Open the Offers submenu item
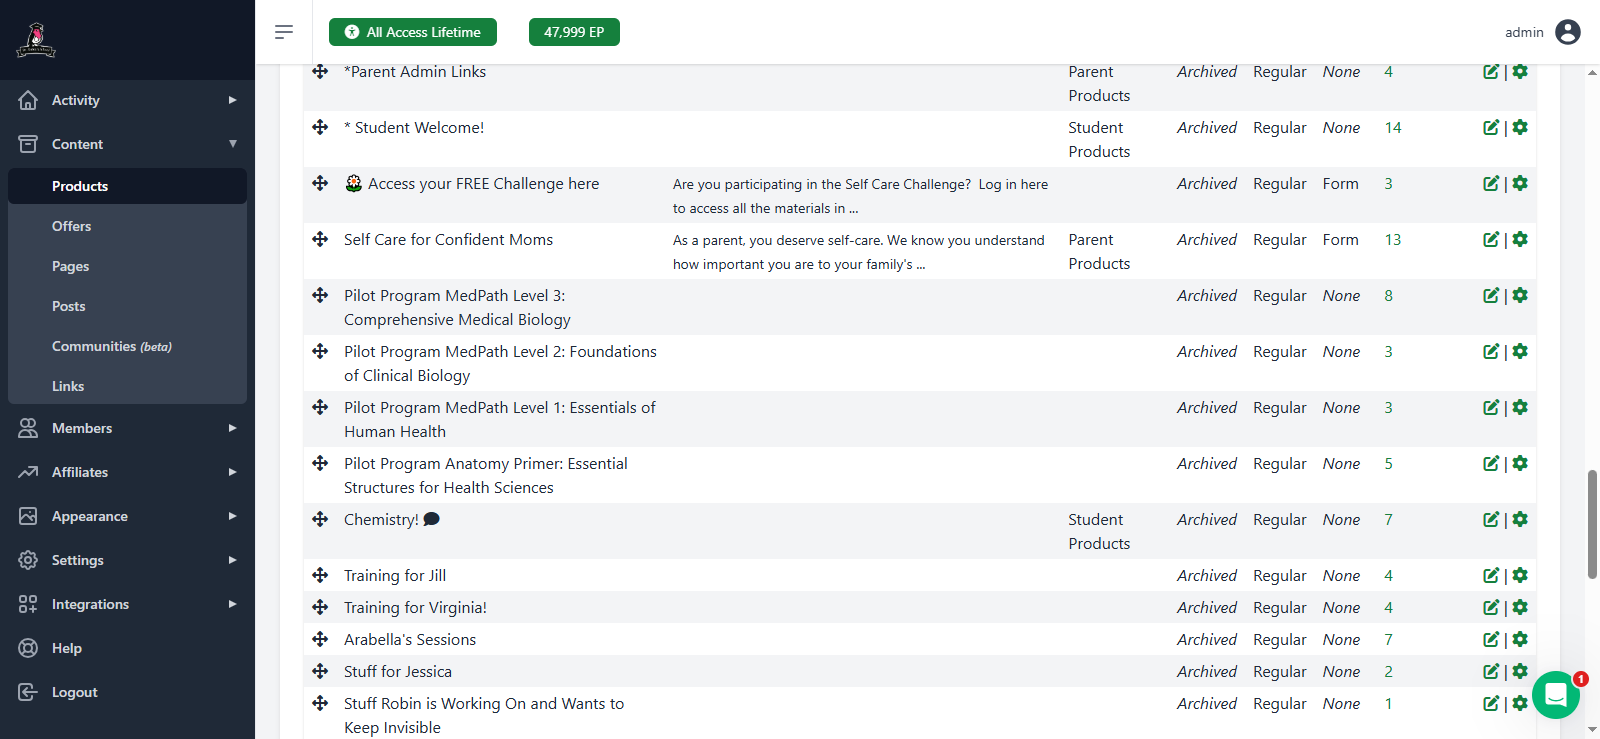Image resolution: width=1600 pixels, height=739 pixels. pos(72,226)
